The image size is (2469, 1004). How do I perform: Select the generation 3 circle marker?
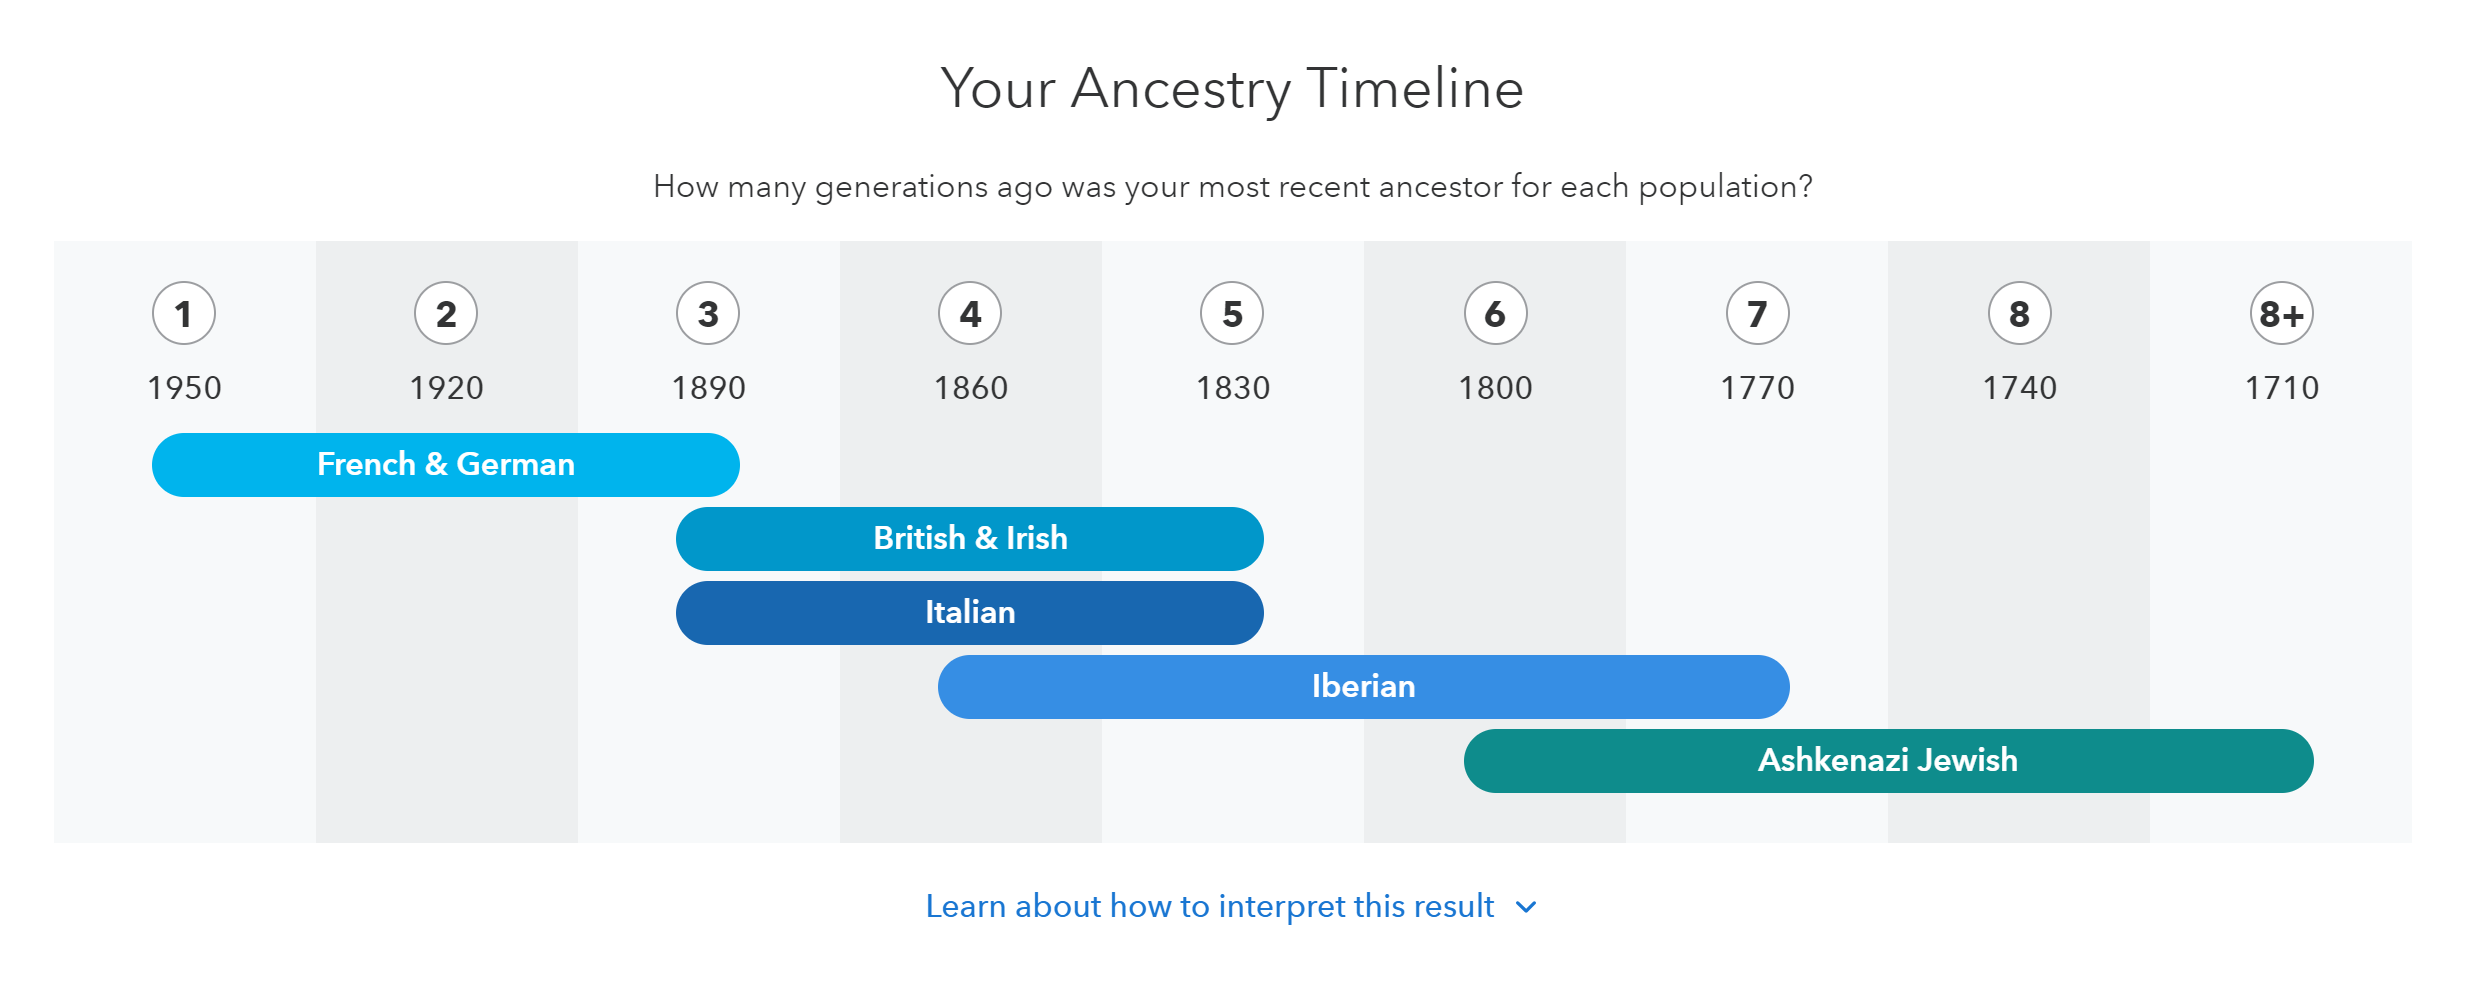[x=708, y=314]
